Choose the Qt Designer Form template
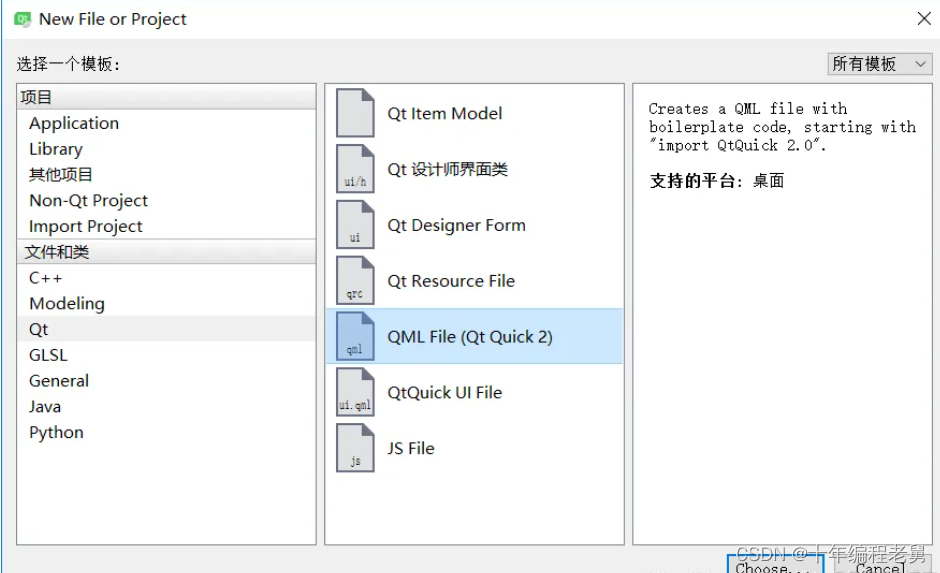 click(x=474, y=225)
